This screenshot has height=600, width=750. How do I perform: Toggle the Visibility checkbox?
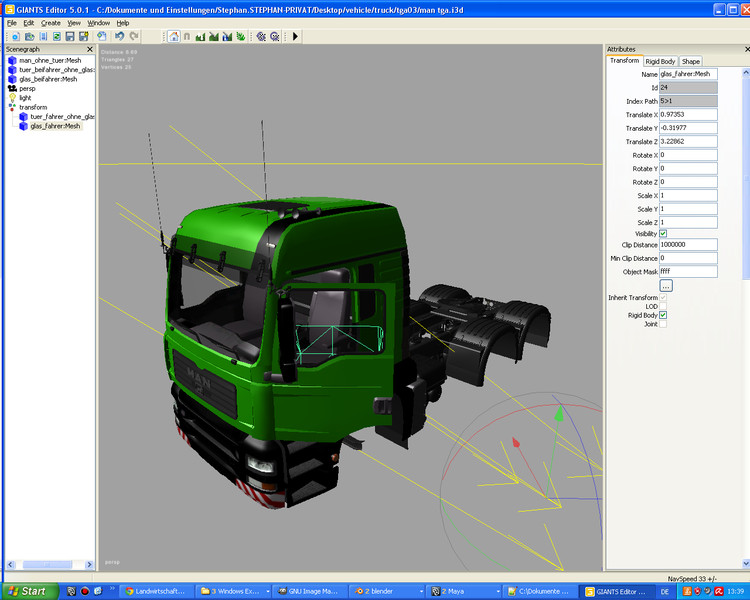(663, 233)
